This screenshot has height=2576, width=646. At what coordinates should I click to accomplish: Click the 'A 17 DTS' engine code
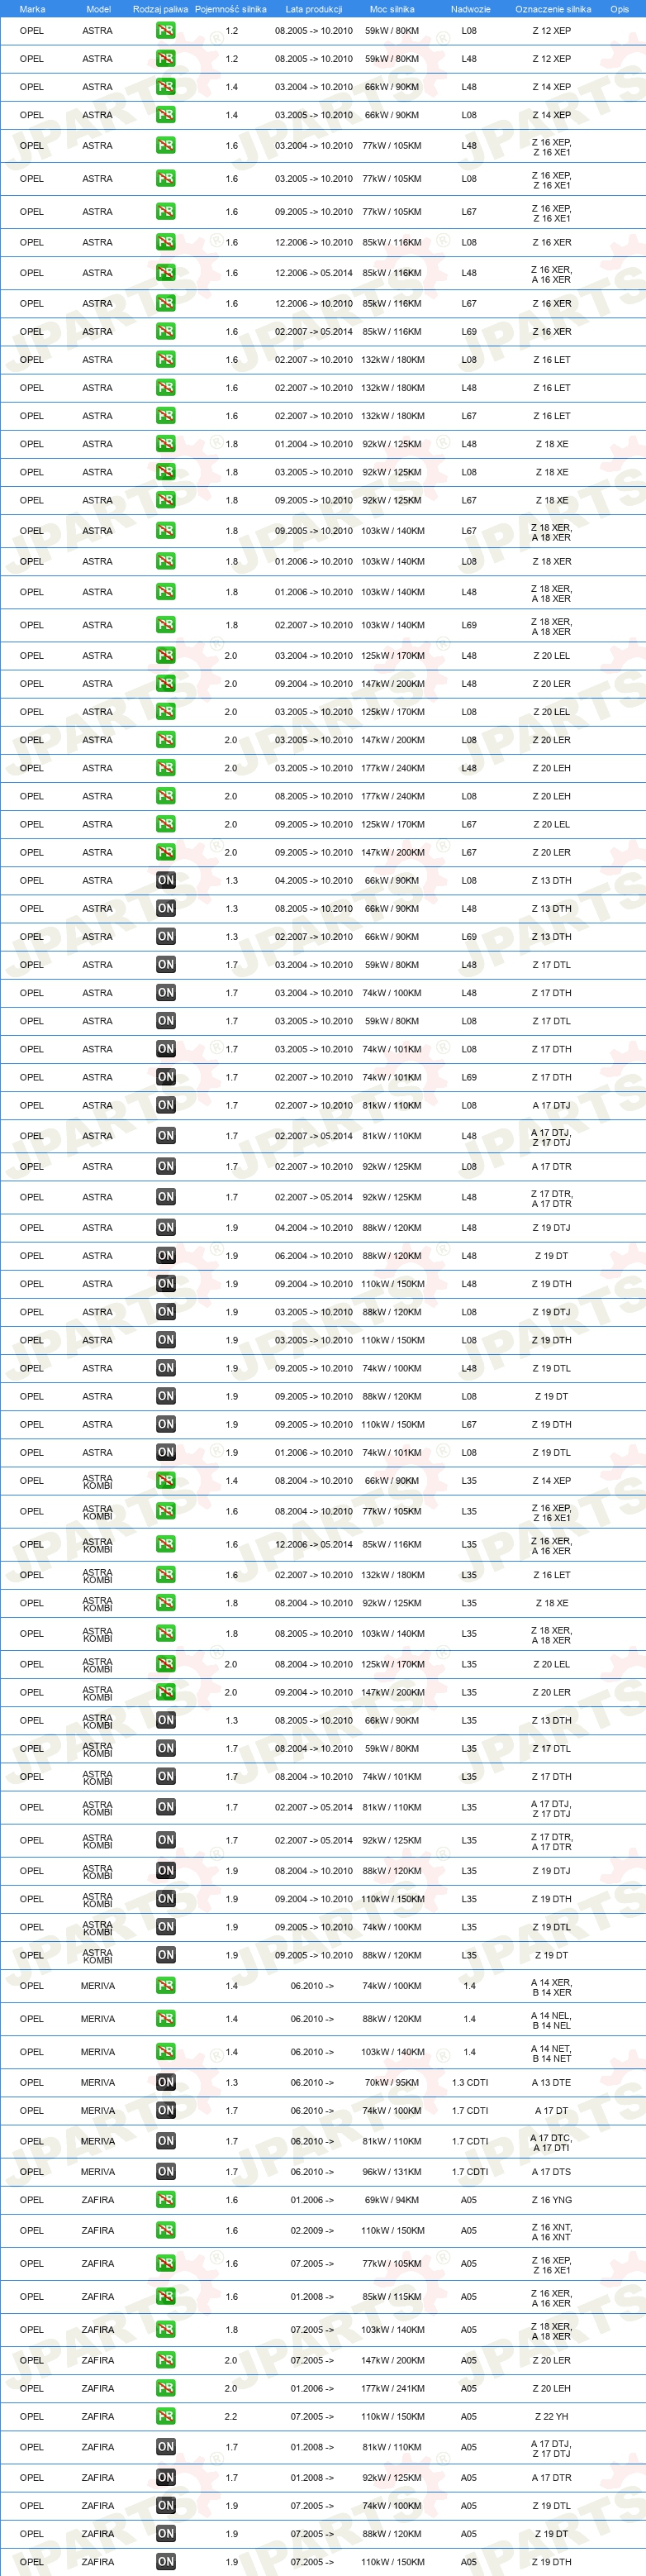pyautogui.click(x=552, y=2172)
